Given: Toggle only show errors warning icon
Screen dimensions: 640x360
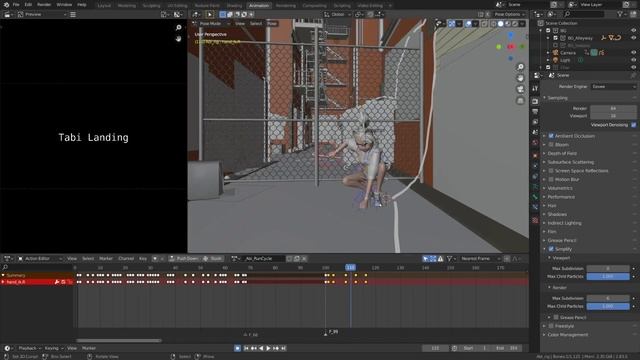Looking at the screenshot, I should 440,259.
